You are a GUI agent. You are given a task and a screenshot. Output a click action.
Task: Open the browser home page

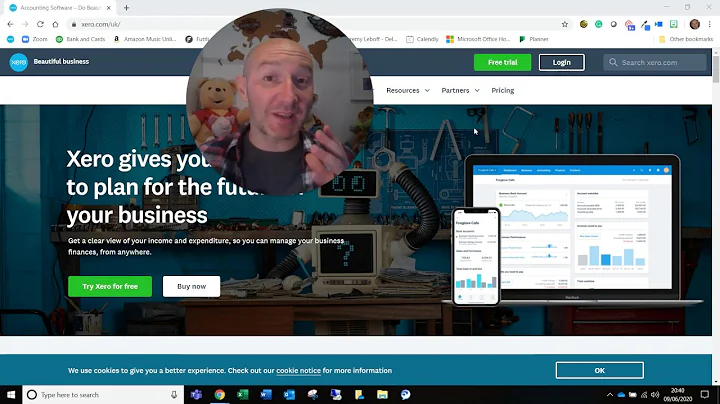(x=55, y=24)
